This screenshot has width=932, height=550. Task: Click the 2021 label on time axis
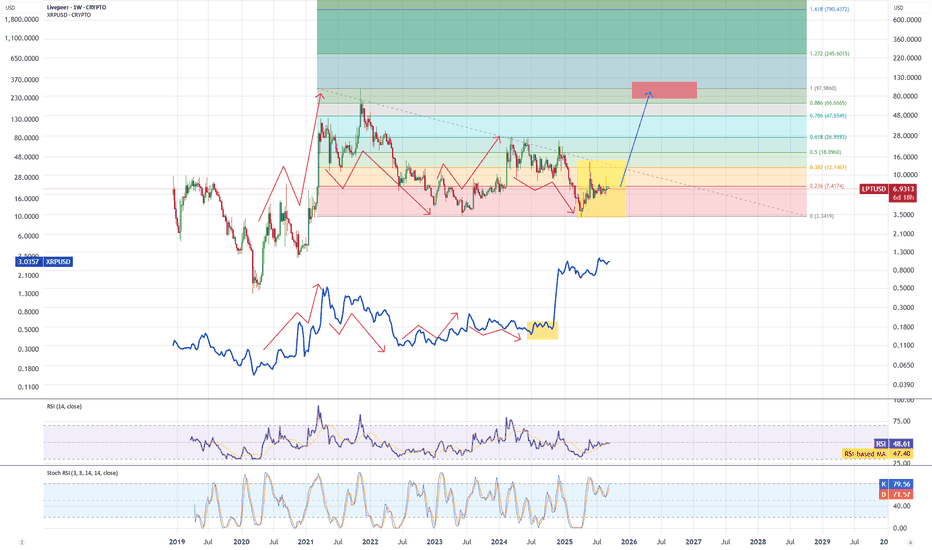coord(306,542)
